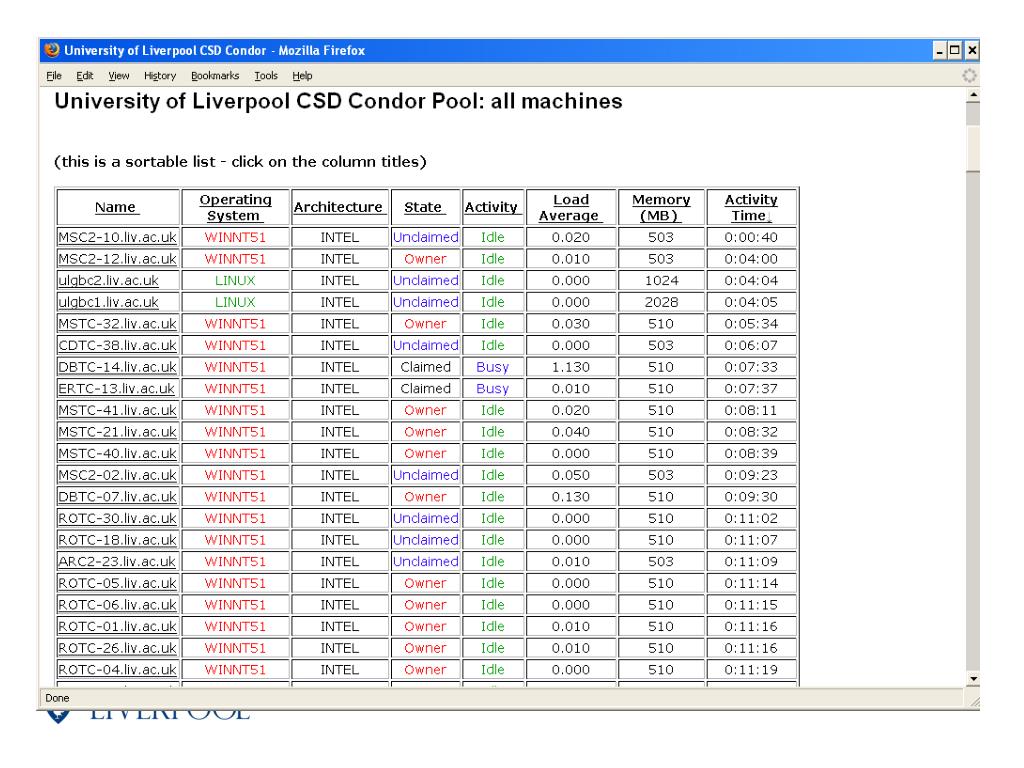Sort by Activity column header

pos(491,208)
